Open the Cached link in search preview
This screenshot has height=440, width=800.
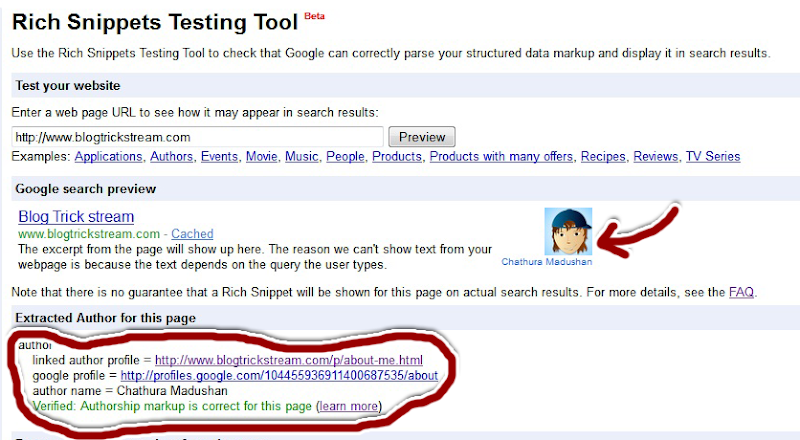click(192, 234)
